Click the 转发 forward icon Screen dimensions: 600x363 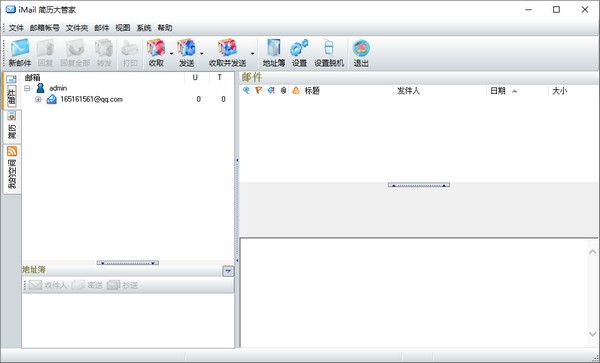coord(104,53)
